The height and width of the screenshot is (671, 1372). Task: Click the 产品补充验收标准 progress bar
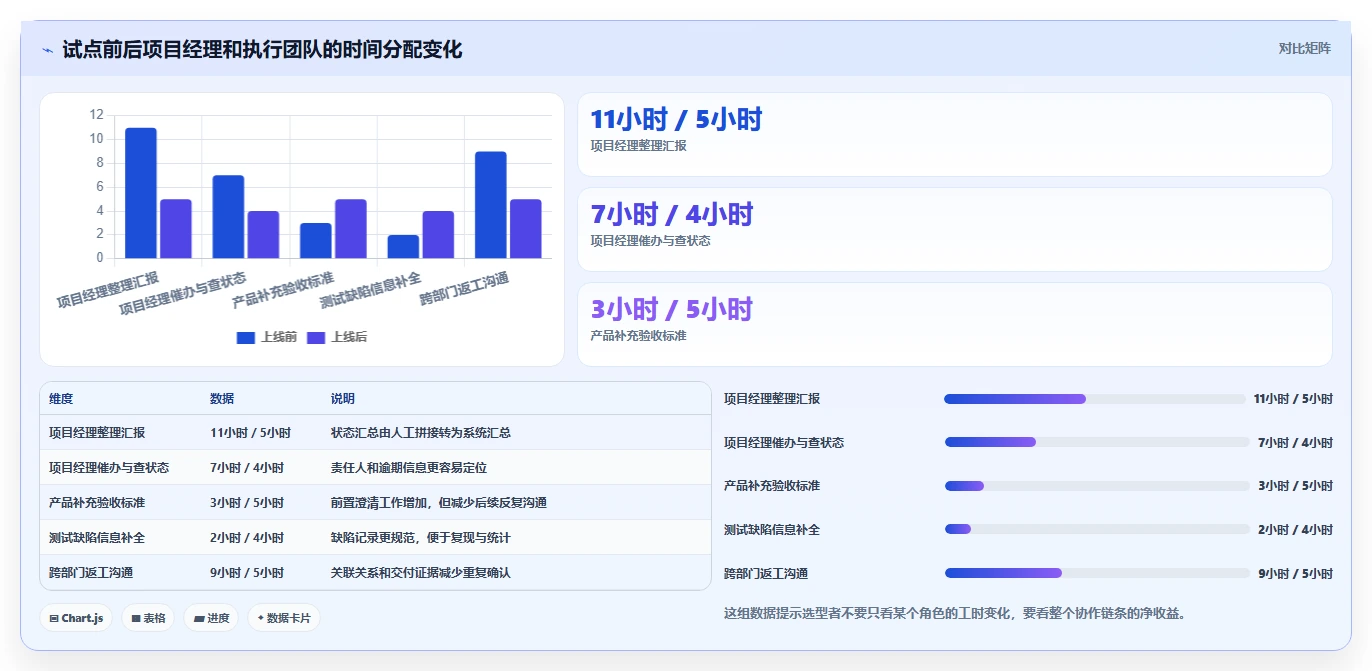(1097, 486)
